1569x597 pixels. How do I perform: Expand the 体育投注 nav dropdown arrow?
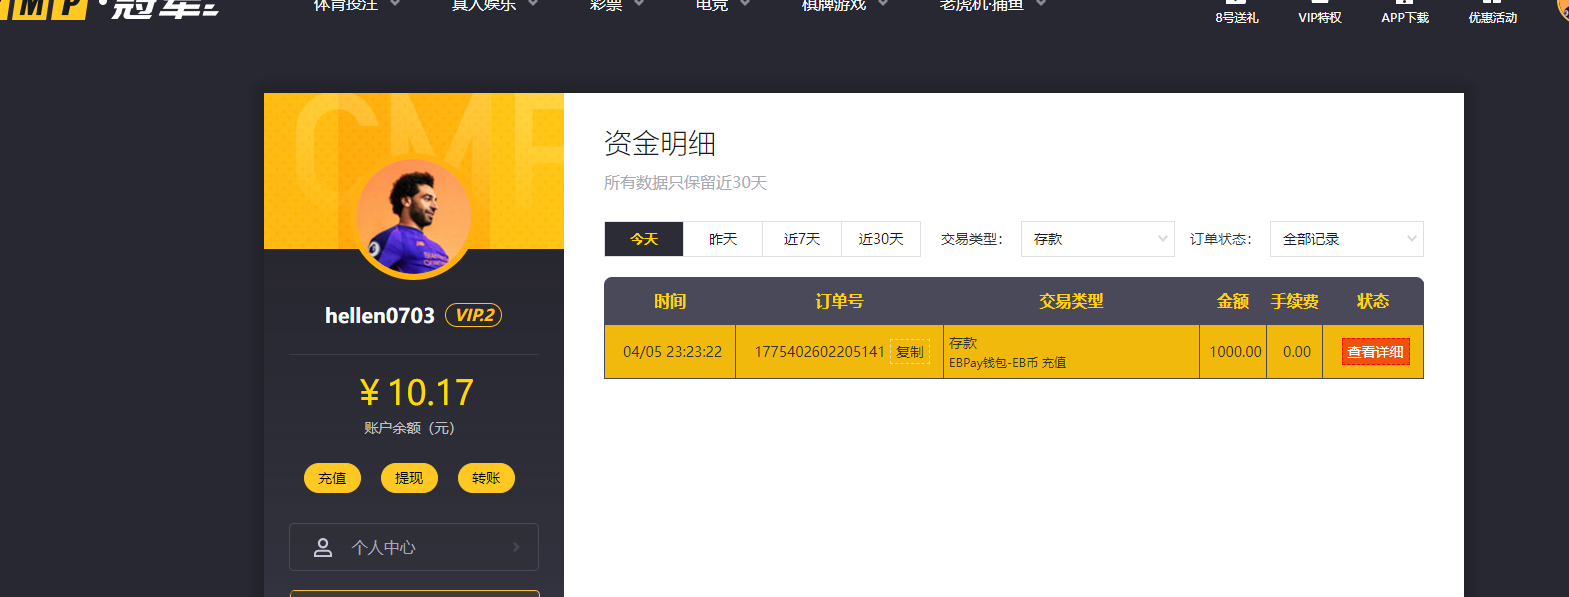pos(395,4)
